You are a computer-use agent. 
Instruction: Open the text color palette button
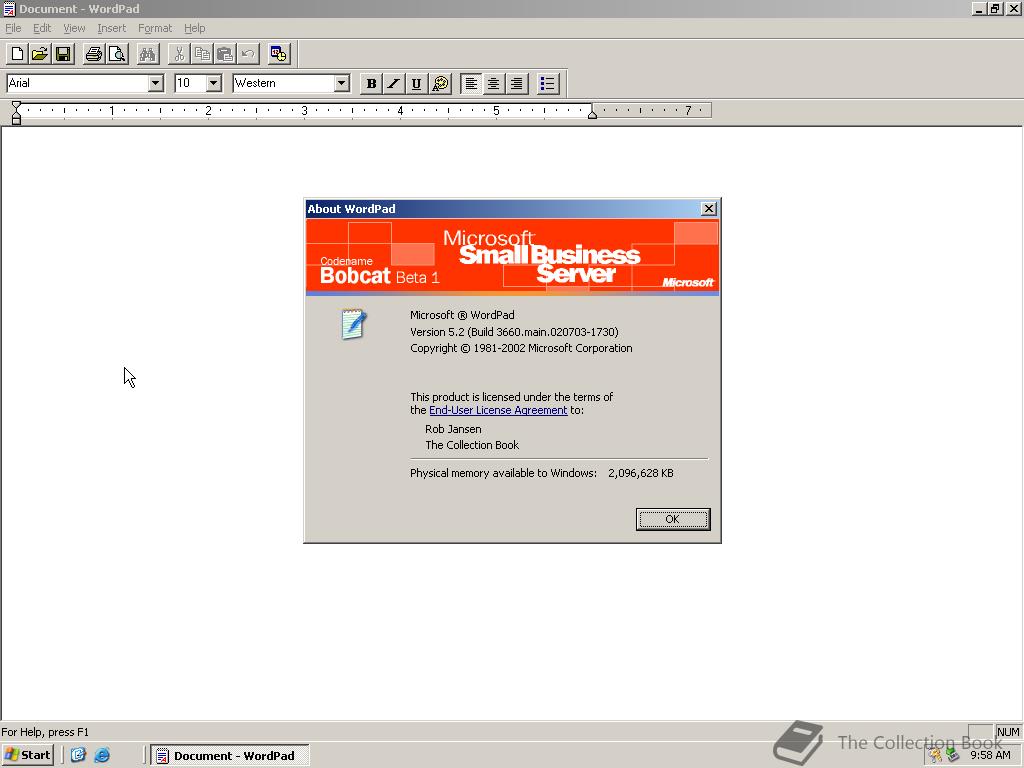441,83
